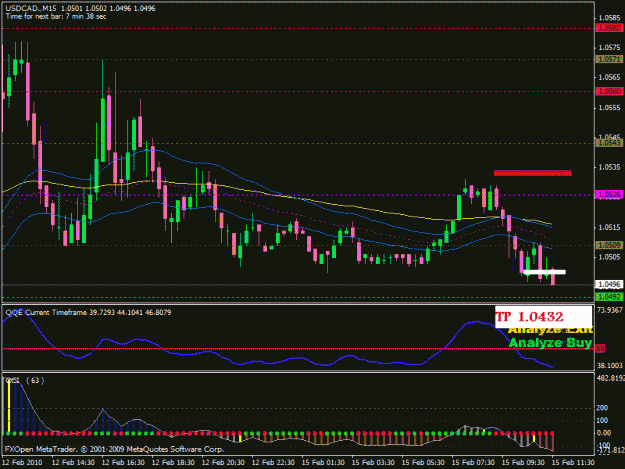Click the red 50 level label in QQE panel
This screenshot has width=625, height=469.
pyautogui.click(x=600, y=349)
